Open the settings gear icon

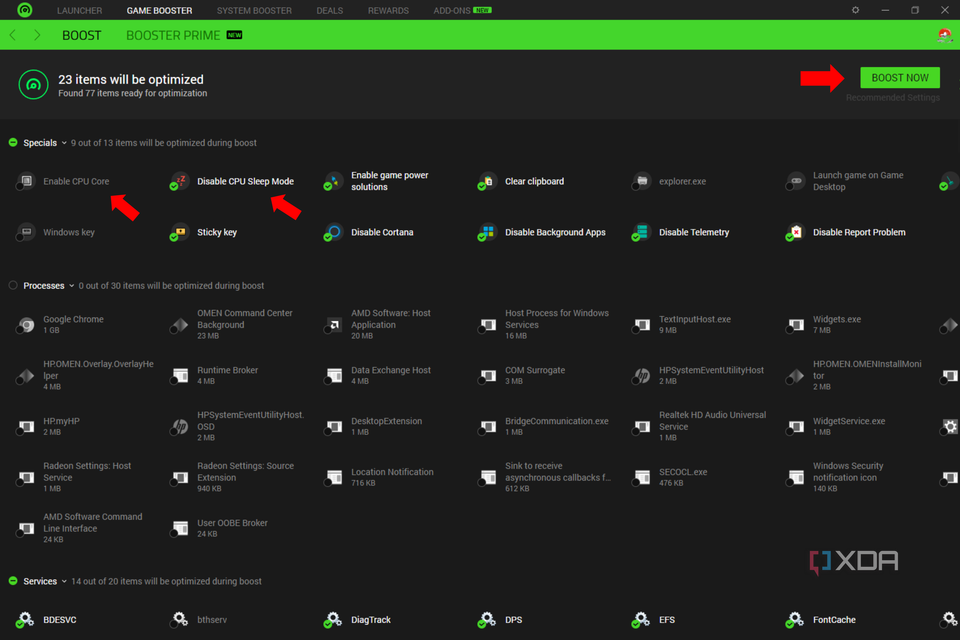pos(855,10)
